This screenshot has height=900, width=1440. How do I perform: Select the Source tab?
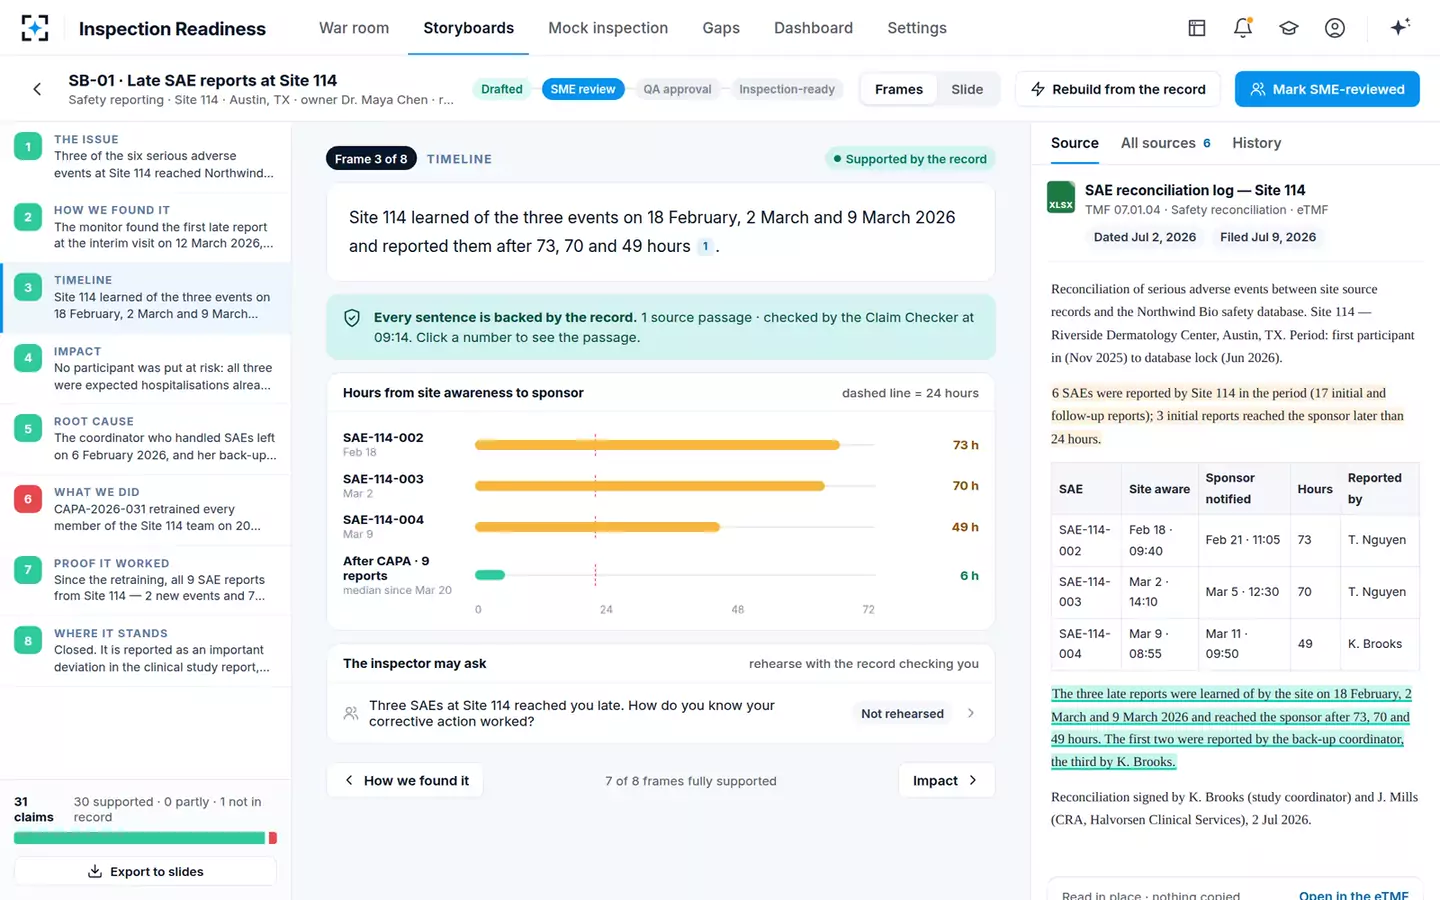[x=1075, y=143]
